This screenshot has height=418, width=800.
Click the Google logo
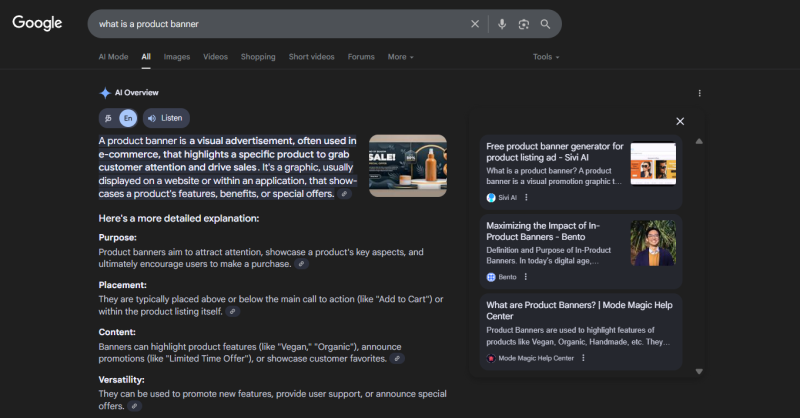[37, 23]
